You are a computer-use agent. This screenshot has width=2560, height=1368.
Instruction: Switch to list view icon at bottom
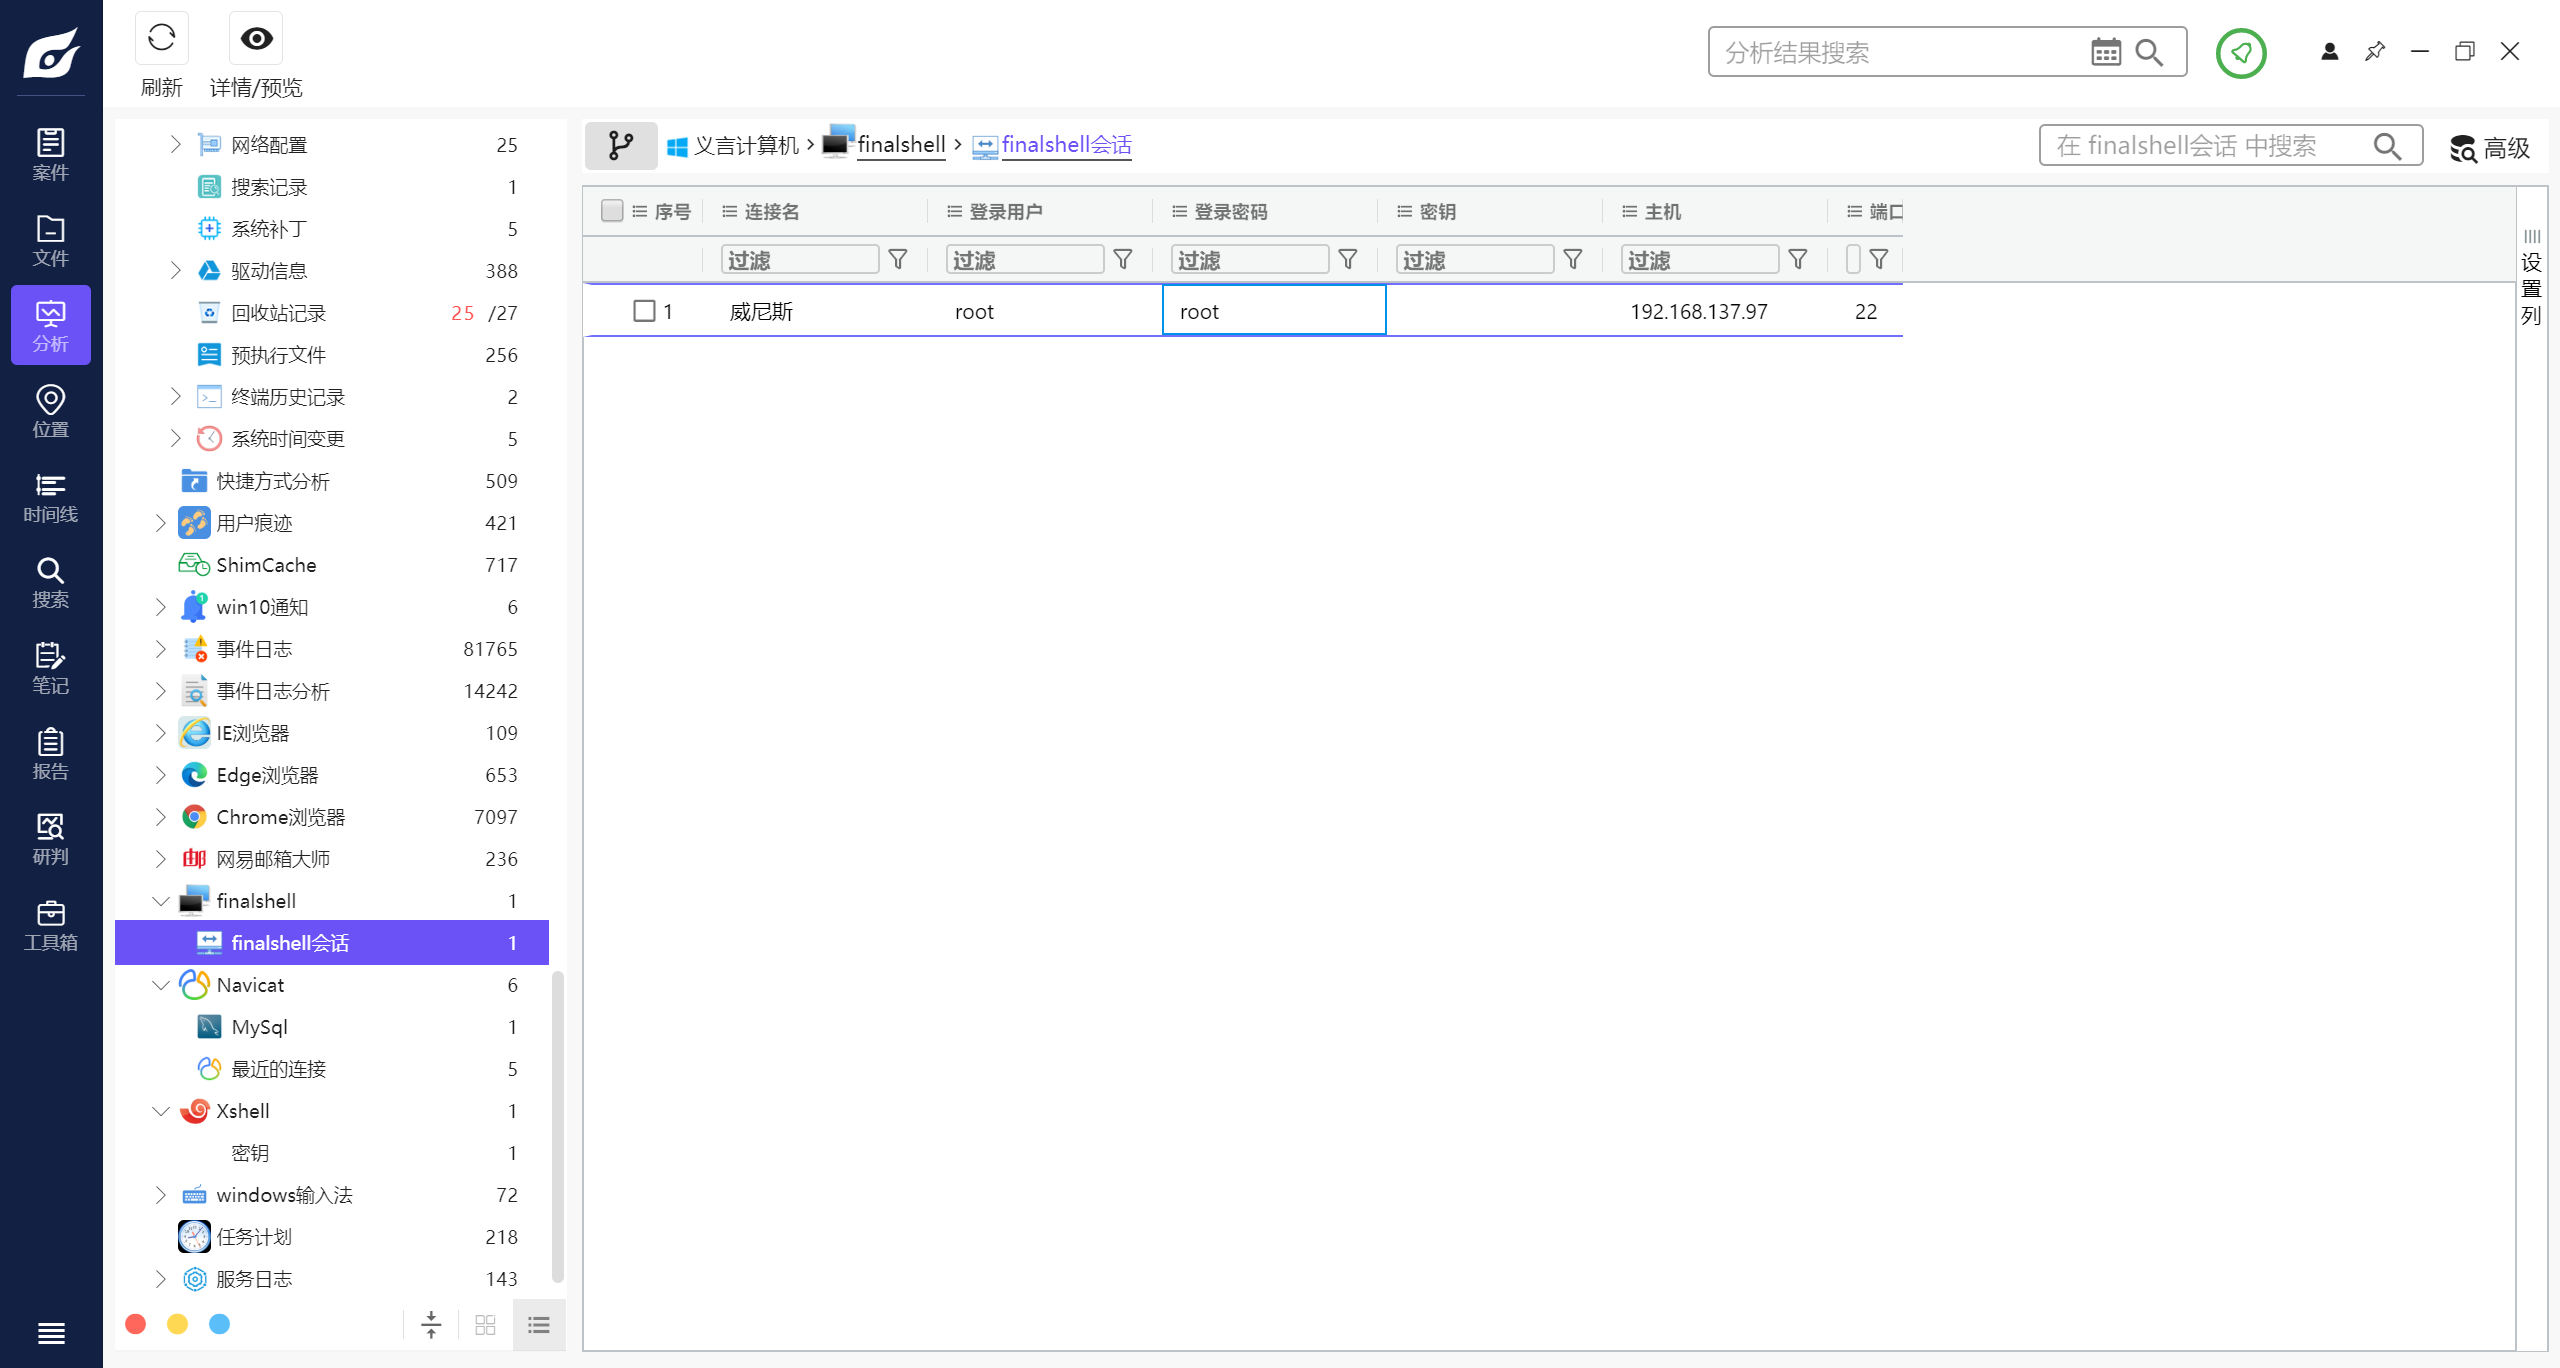539,1325
